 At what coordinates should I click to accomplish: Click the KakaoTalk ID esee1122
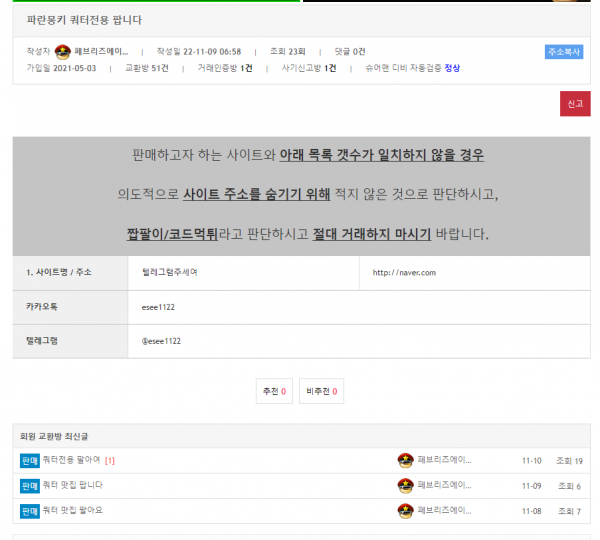(x=158, y=307)
